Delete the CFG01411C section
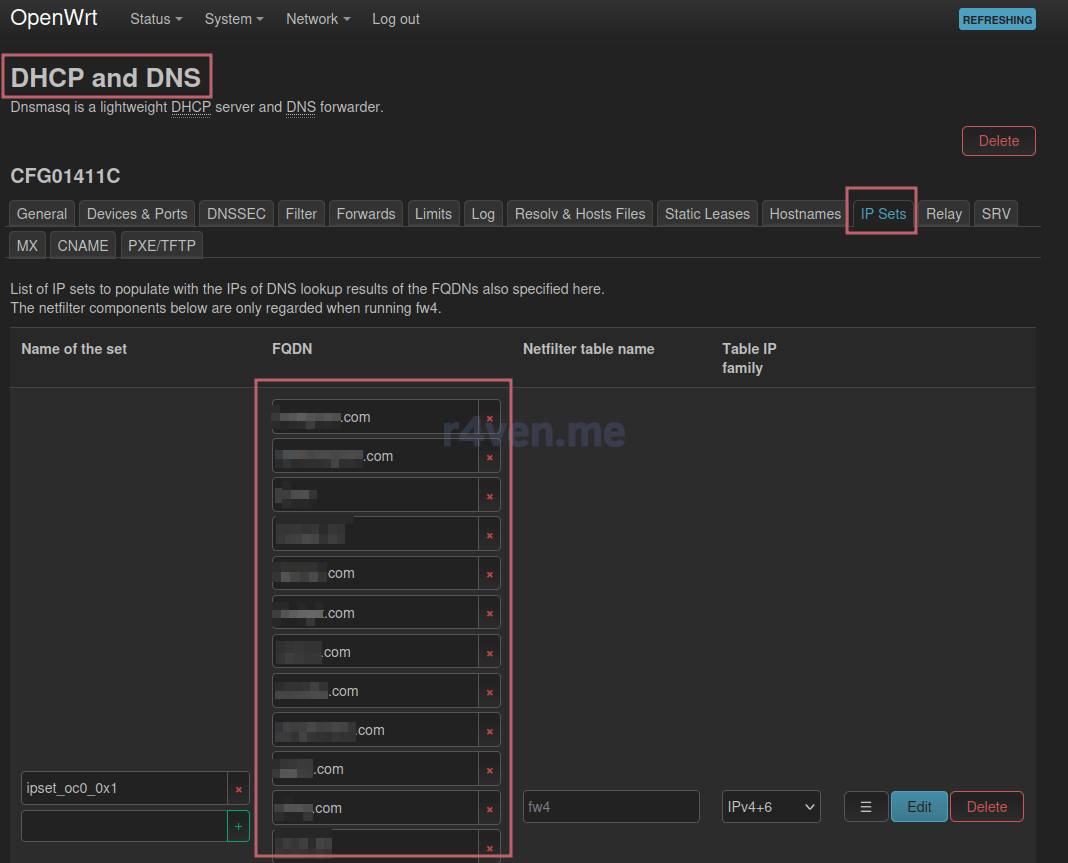Viewport: 1068px width, 863px height. point(998,141)
